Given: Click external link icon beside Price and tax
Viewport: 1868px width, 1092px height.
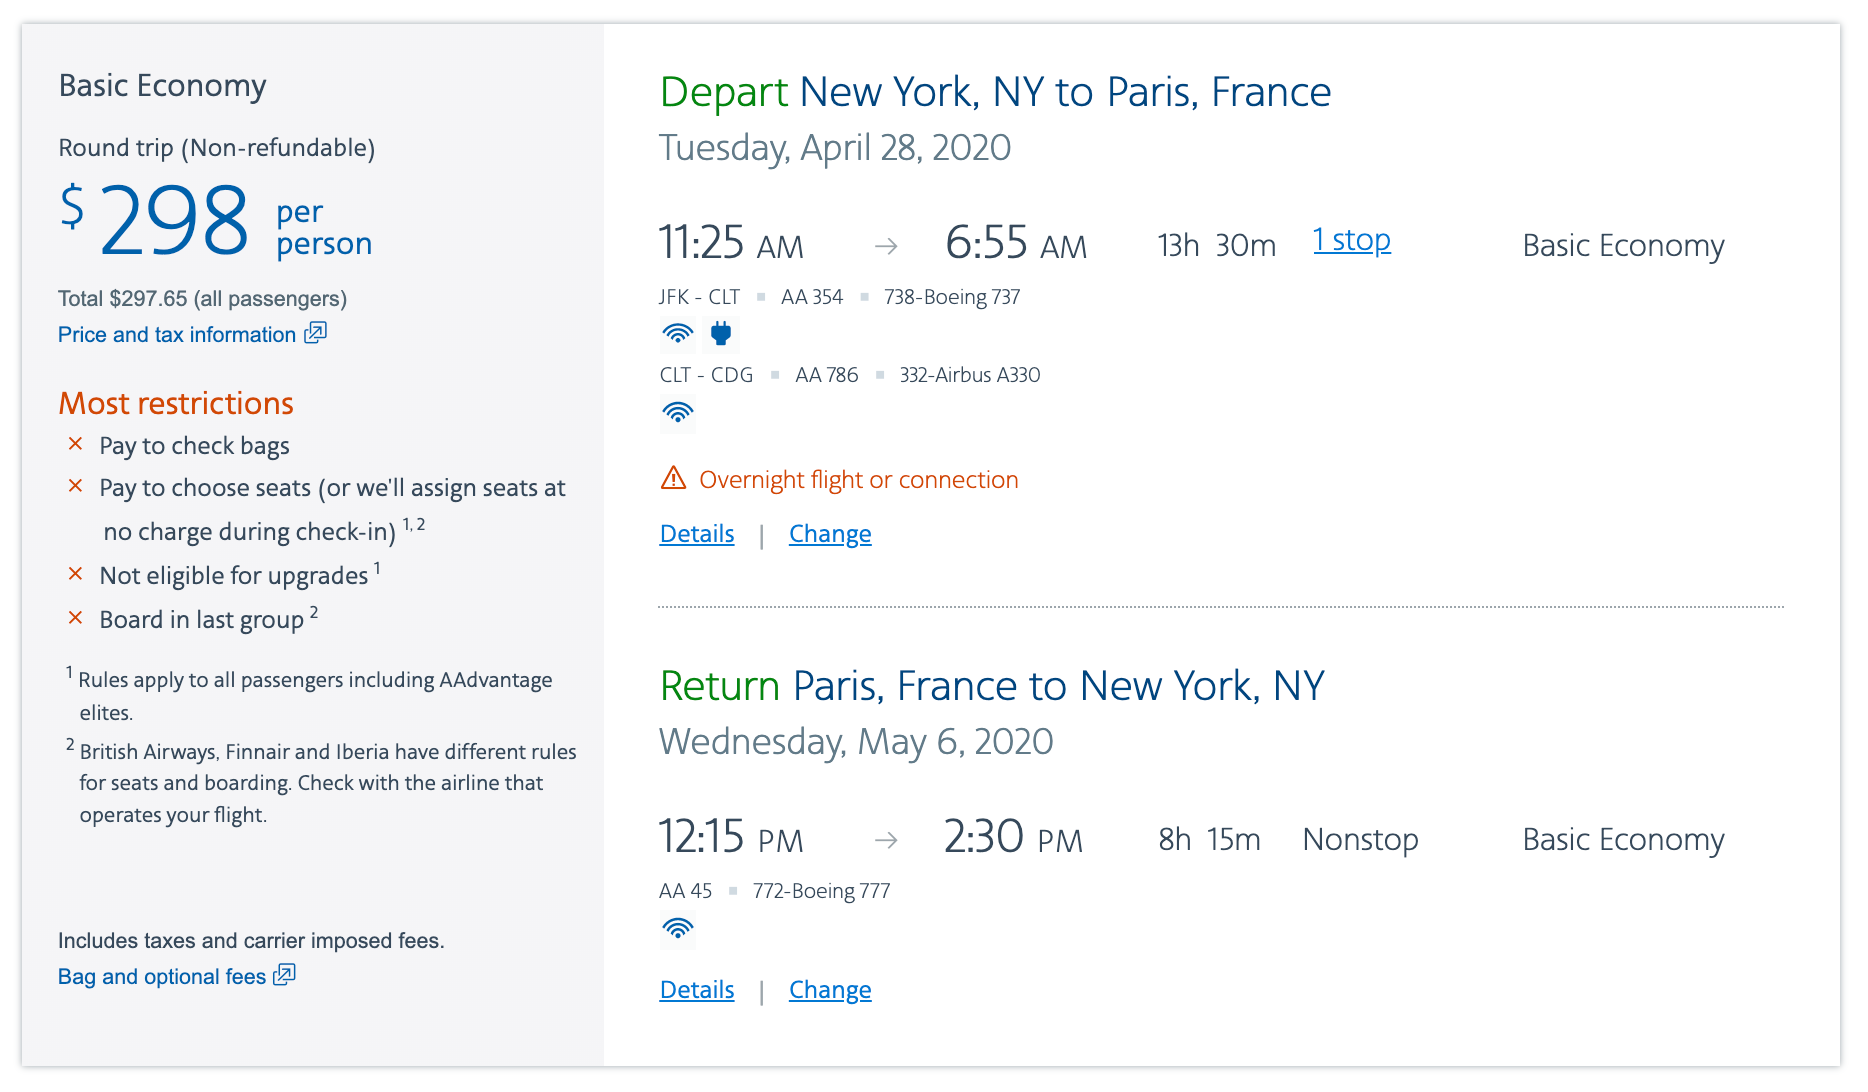Looking at the screenshot, I should (316, 333).
